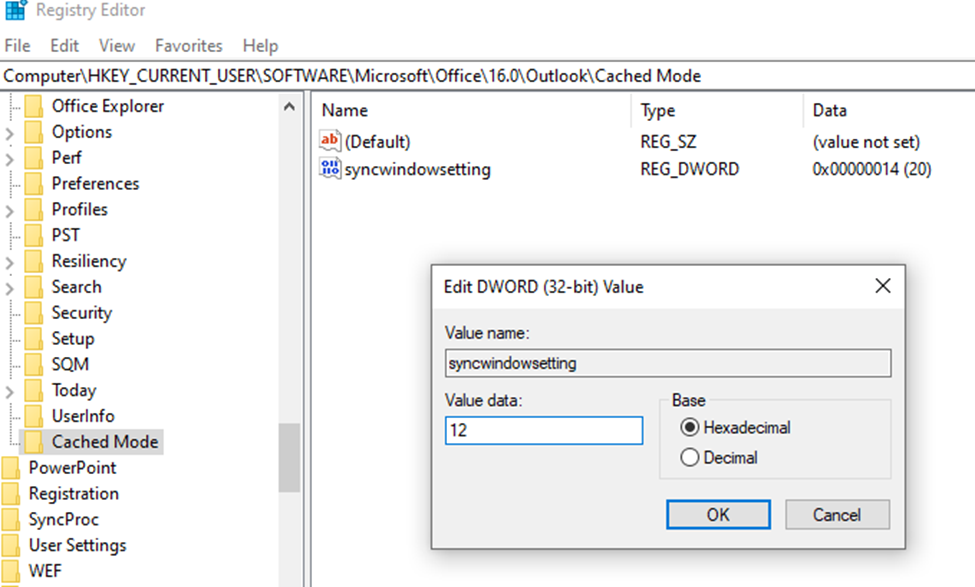This screenshot has height=587, width=975.
Task: Select the PowerPoint folder icon
Action: tap(11, 468)
